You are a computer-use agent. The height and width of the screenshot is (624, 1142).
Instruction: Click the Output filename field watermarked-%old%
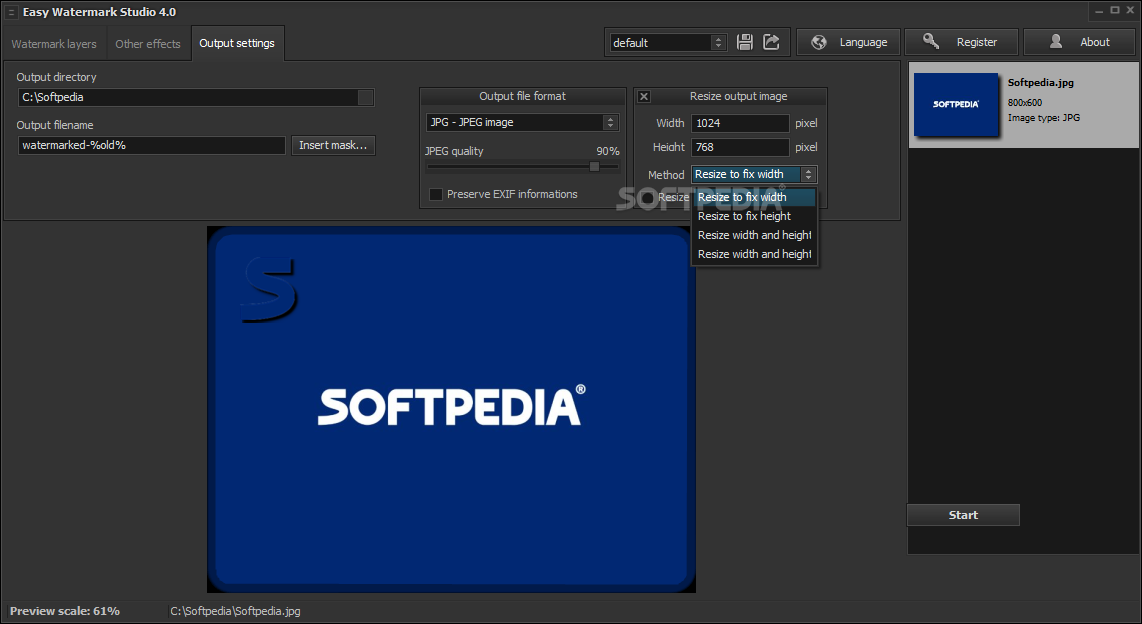pyautogui.click(x=151, y=145)
